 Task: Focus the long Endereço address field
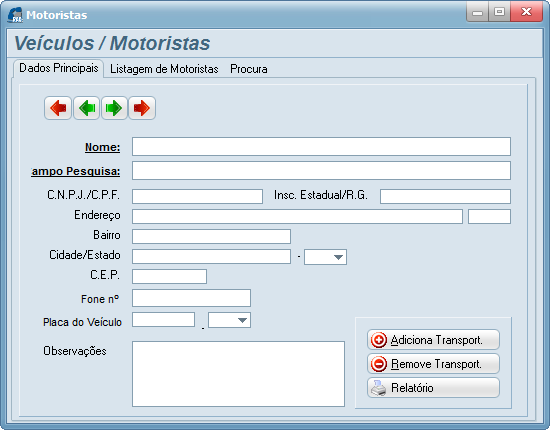297,216
